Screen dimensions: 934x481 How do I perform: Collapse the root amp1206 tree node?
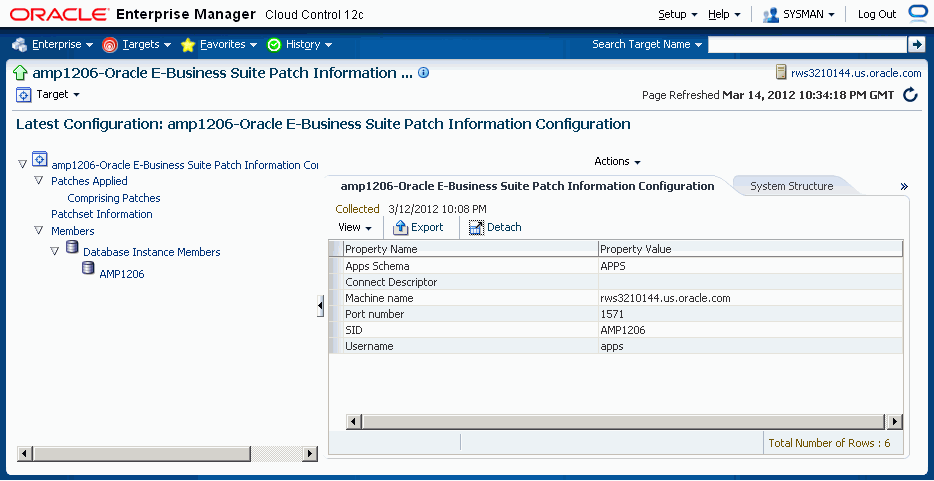(x=23, y=164)
